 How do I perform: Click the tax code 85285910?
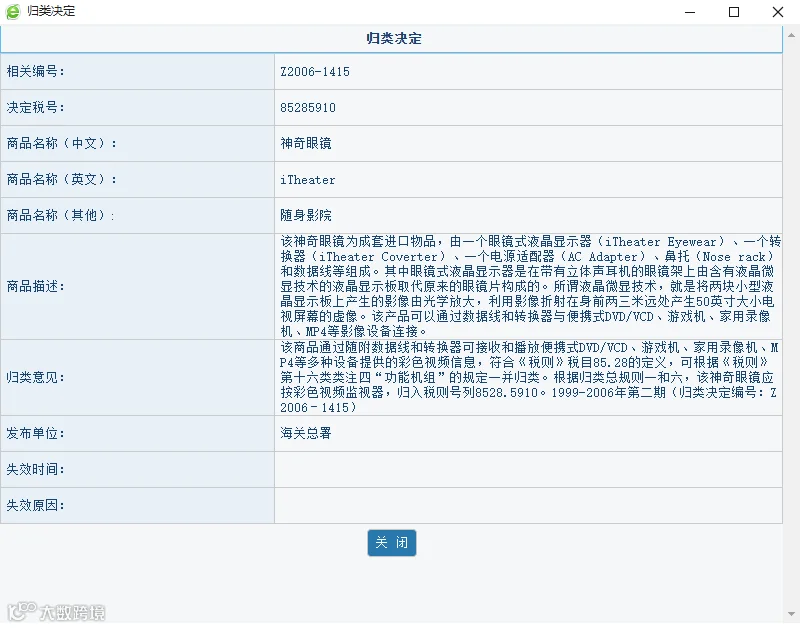(308, 108)
